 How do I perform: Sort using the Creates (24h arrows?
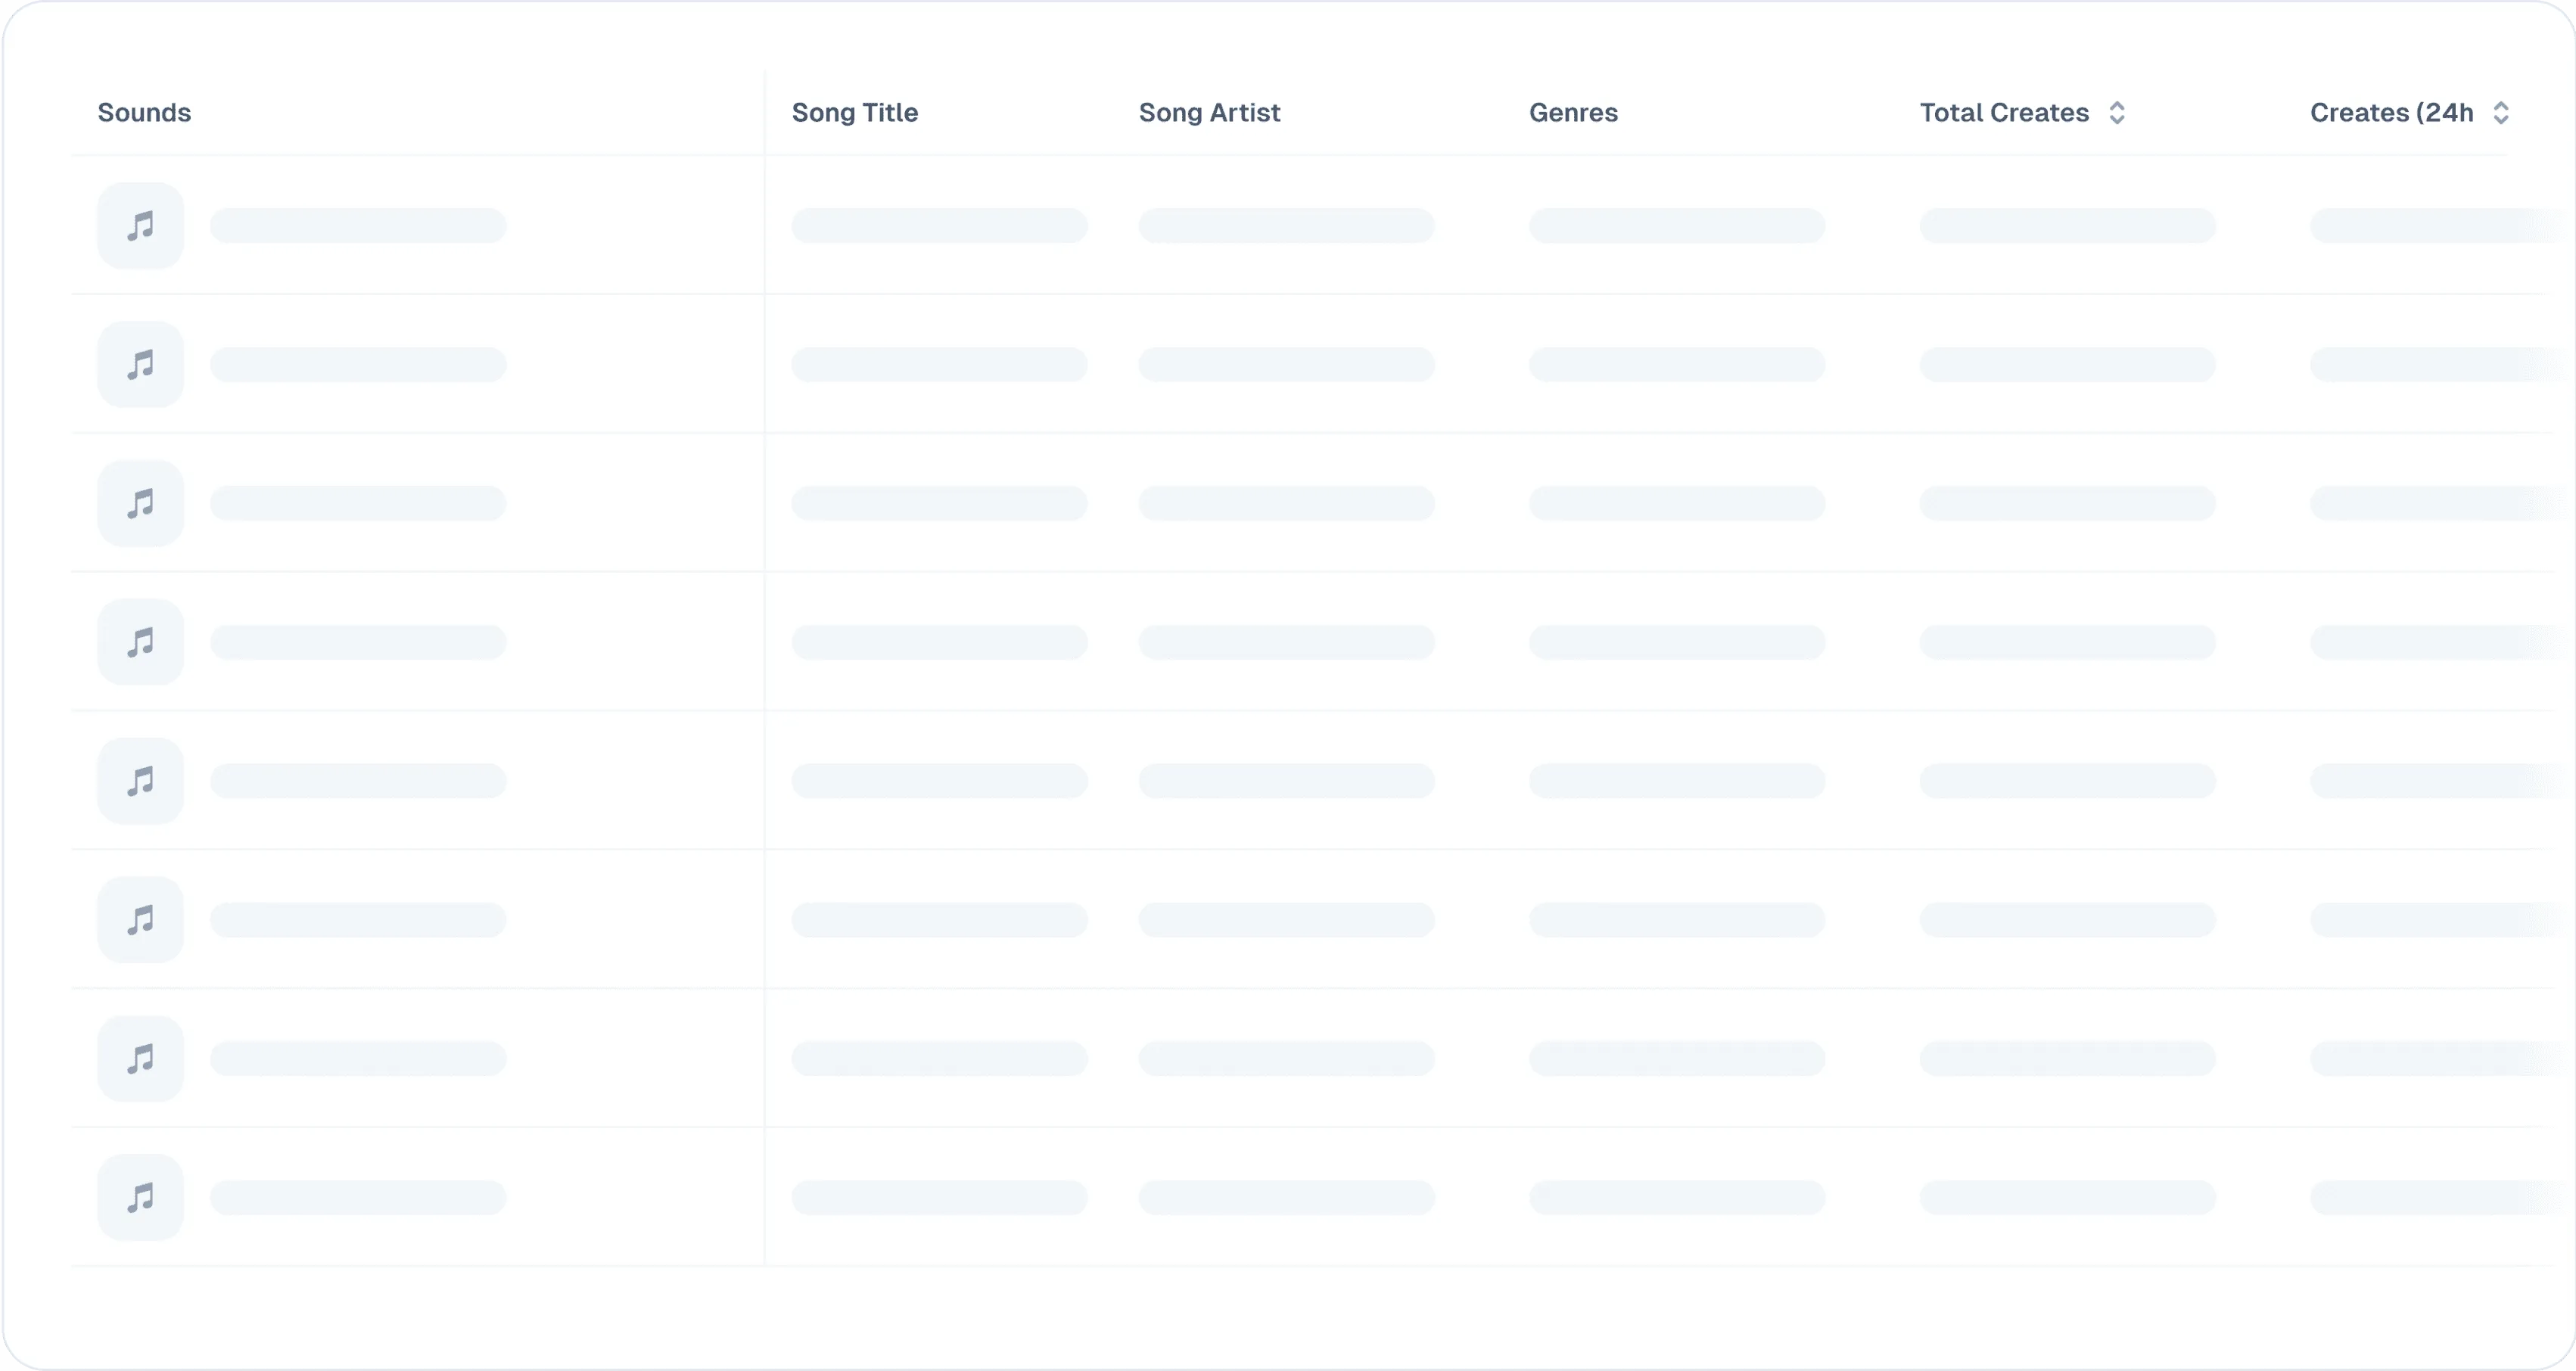[2501, 113]
